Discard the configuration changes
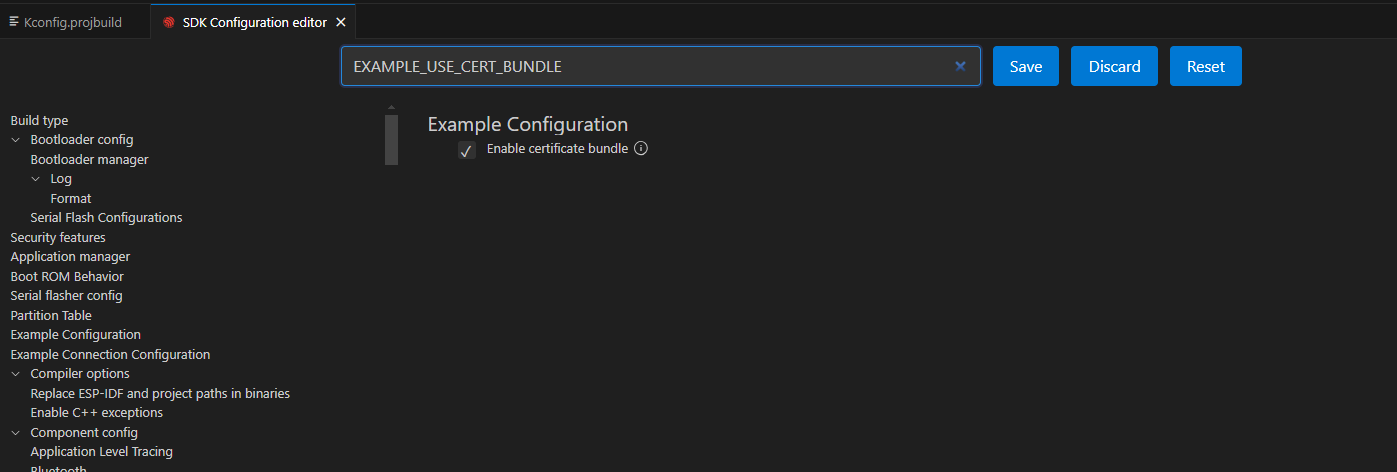This screenshot has width=1397, height=472. point(1114,67)
